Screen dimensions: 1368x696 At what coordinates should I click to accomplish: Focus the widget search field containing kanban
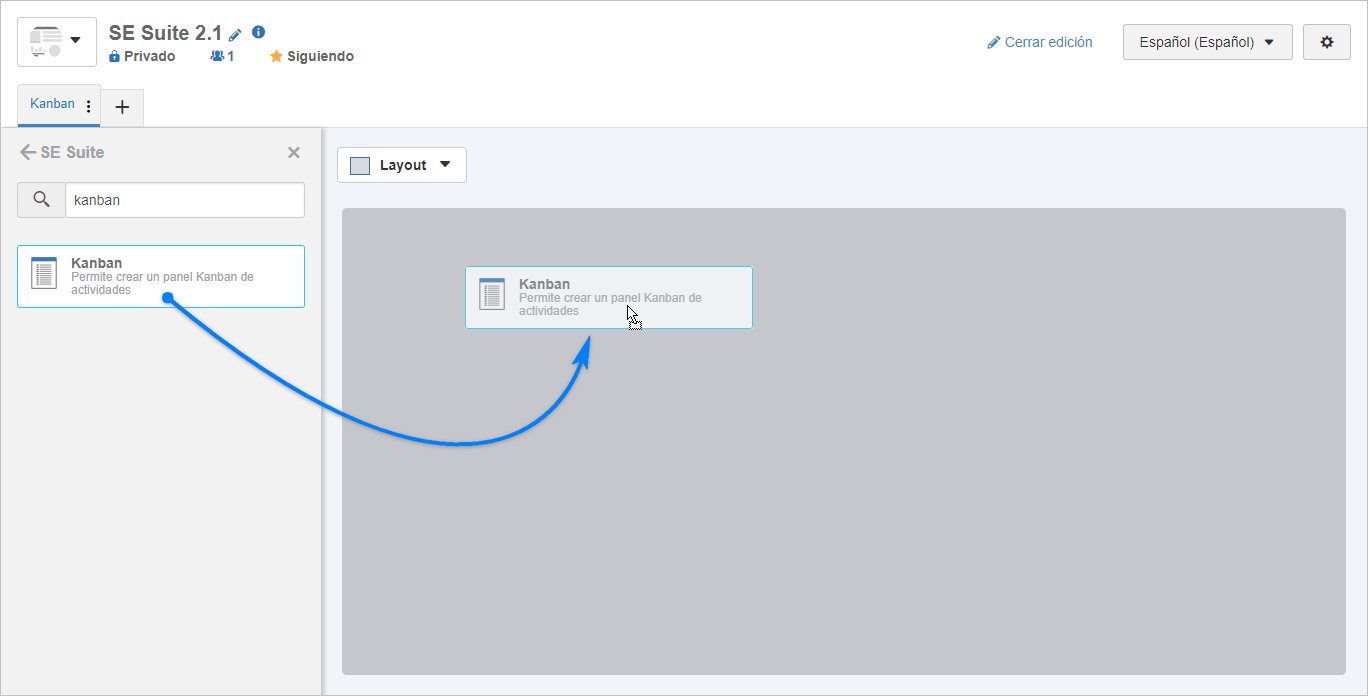click(x=185, y=200)
